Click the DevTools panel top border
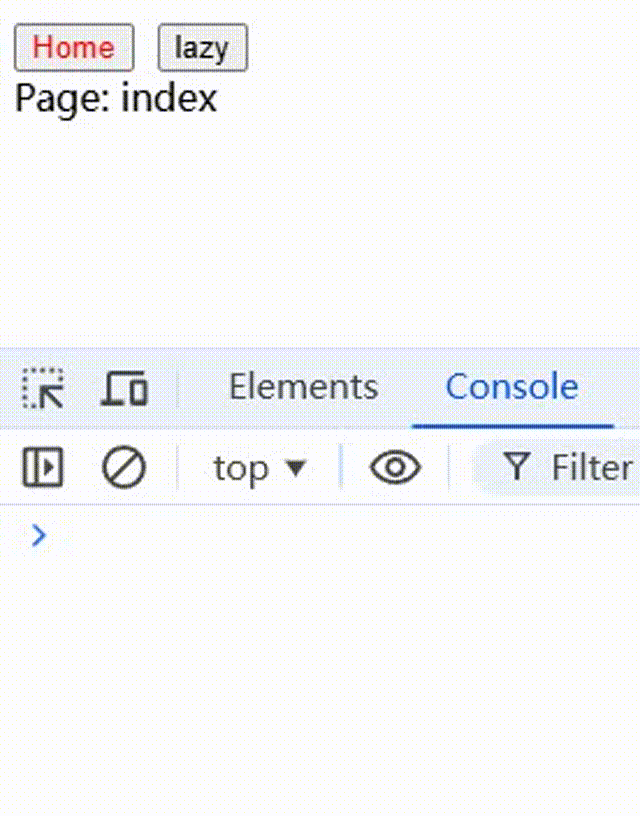 [320, 349]
